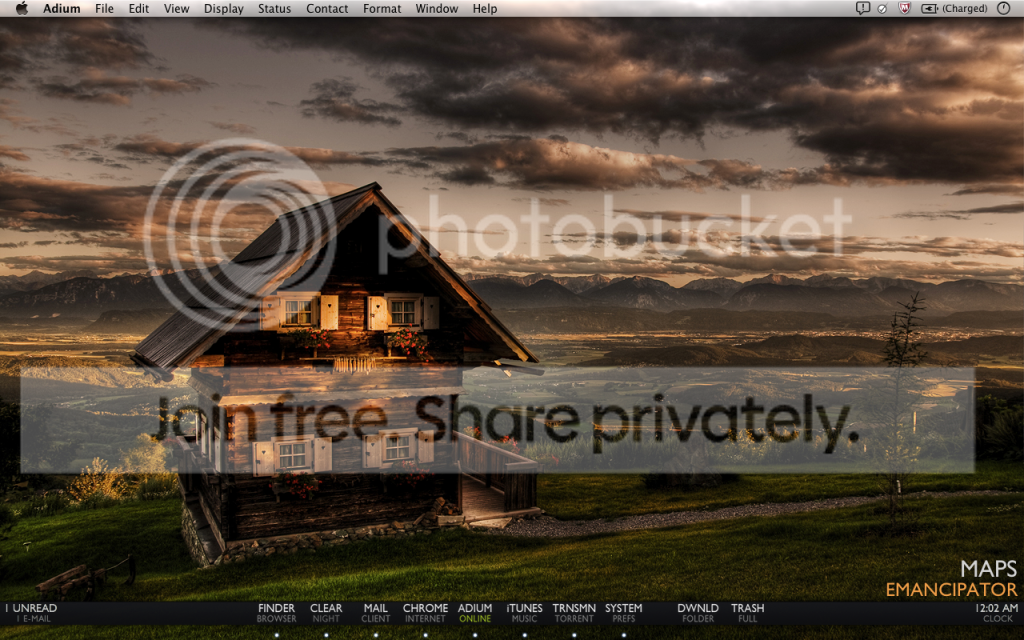Open the View menu

click(x=176, y=8)
